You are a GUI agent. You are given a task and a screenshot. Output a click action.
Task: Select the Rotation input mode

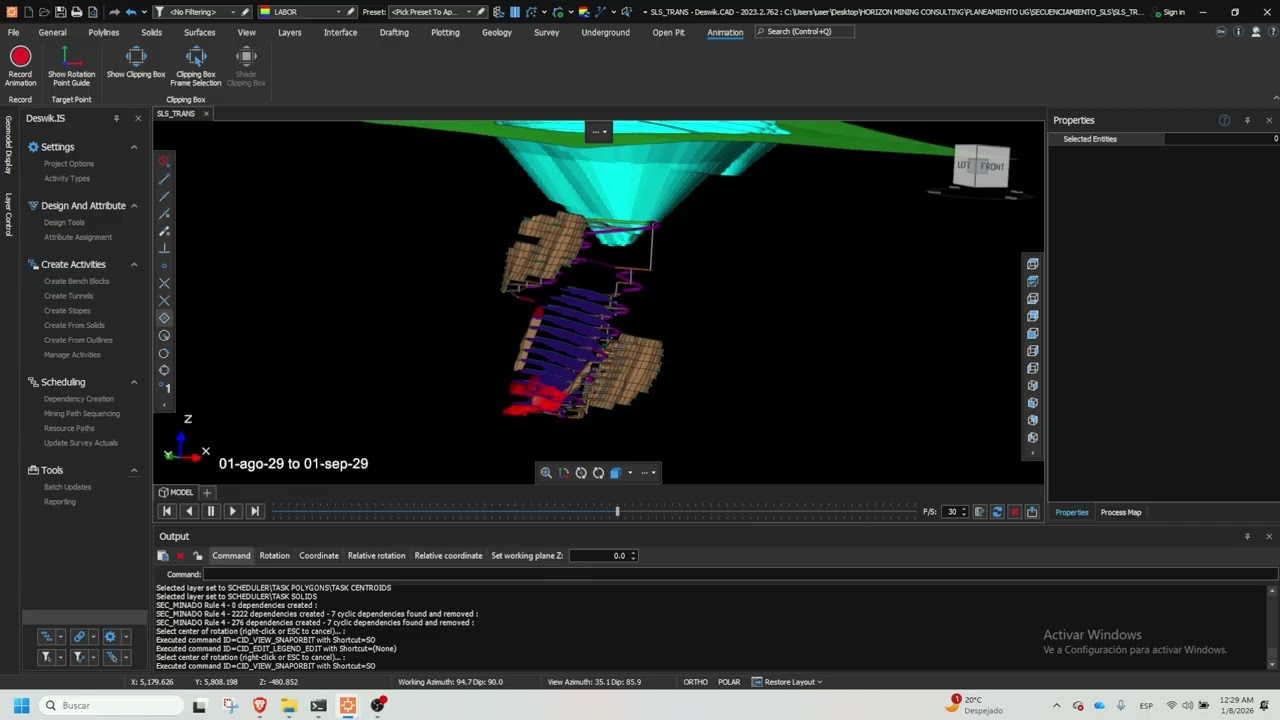coord(274,556)
